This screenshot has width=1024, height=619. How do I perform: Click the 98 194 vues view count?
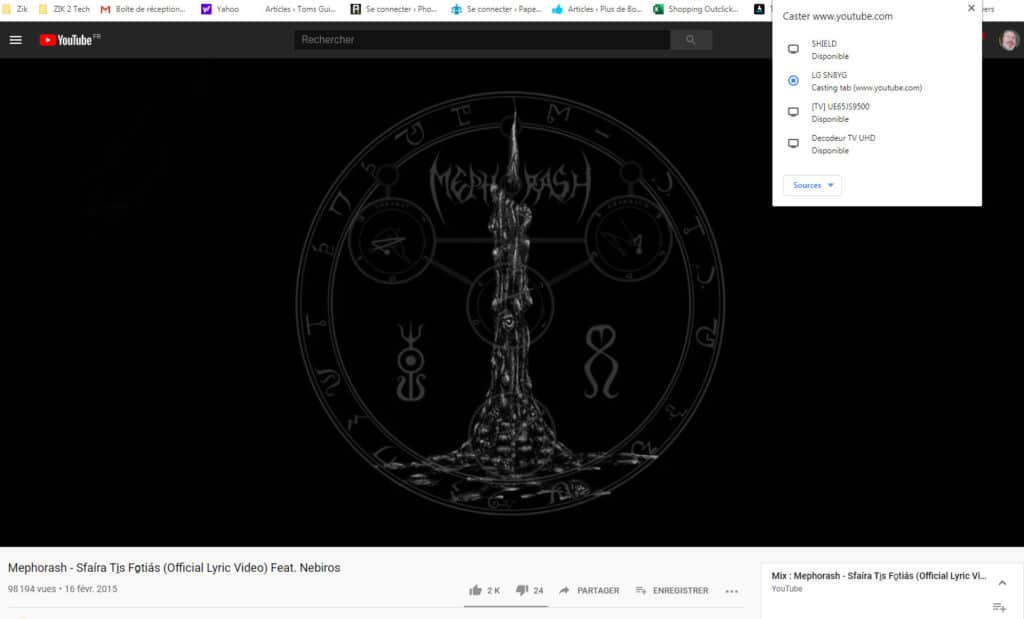tap(32, 589)
